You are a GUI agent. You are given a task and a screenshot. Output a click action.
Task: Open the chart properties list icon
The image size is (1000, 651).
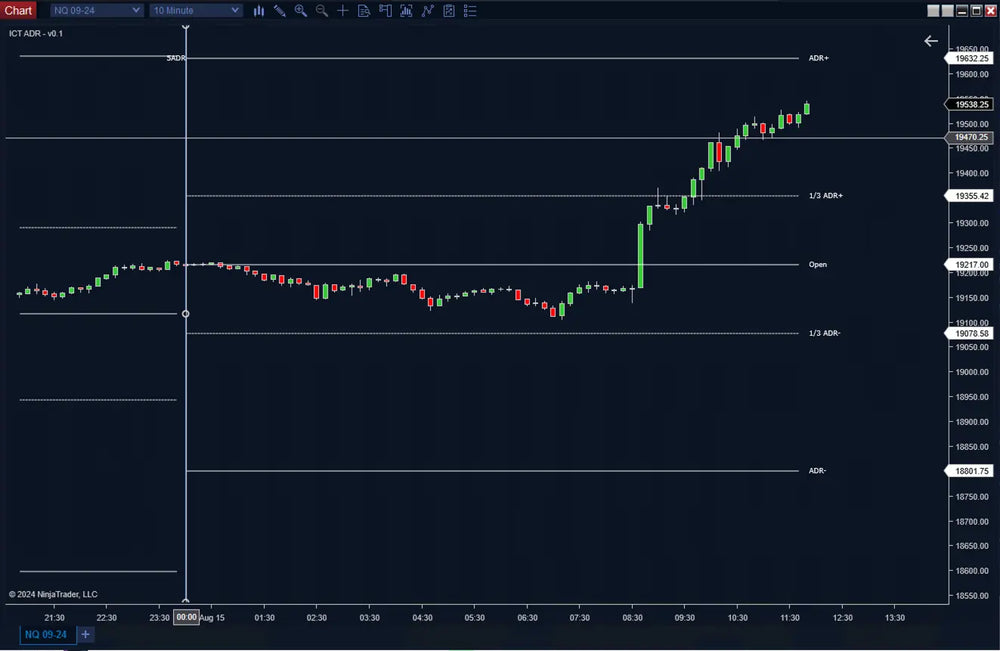tap(470, 10)
